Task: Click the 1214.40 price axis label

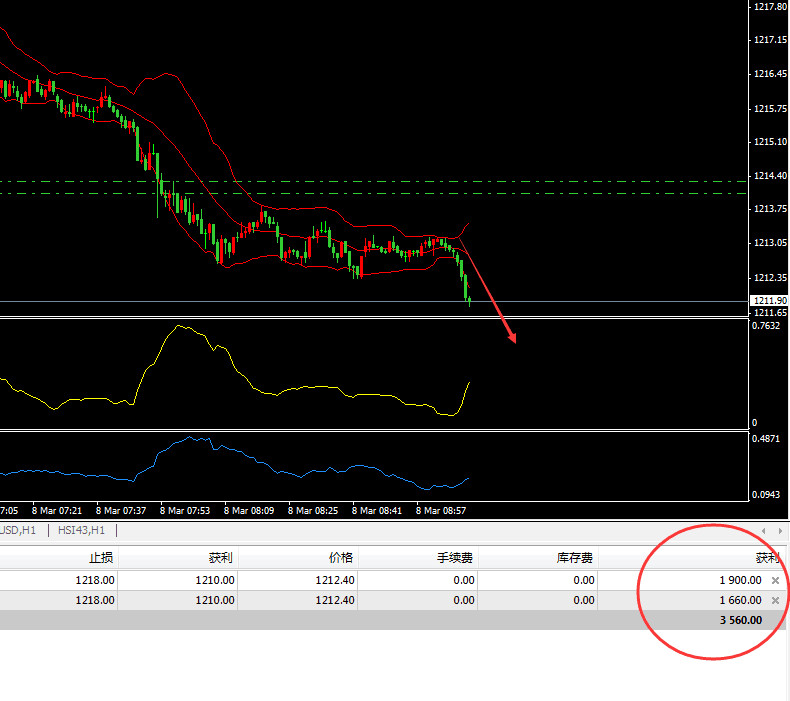Action: [x=770, y=176]
